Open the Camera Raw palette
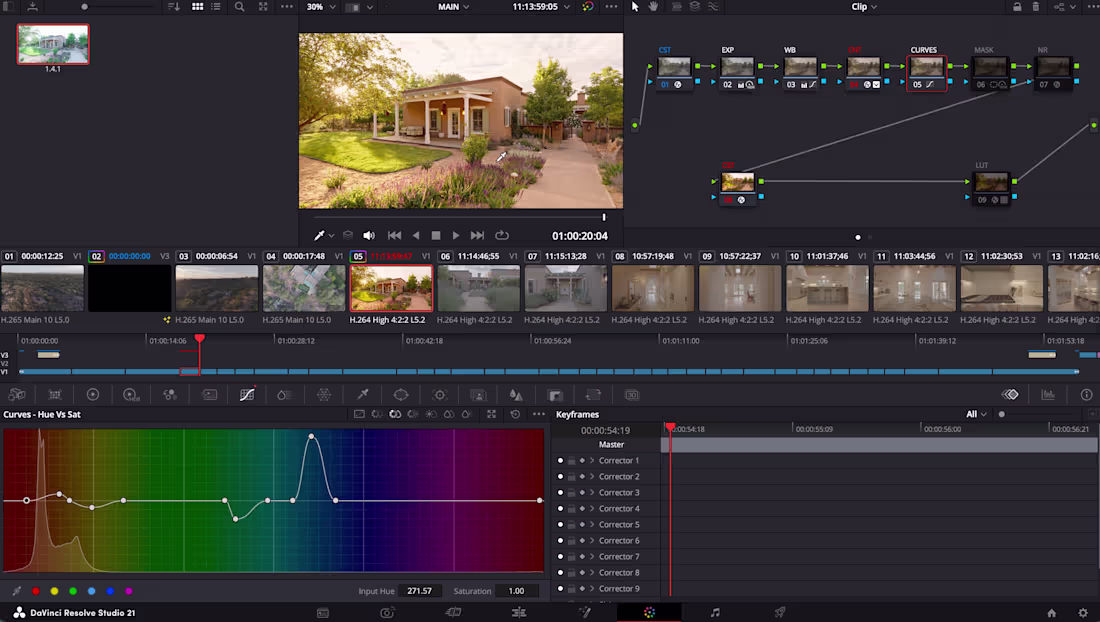Viewport: 1100px width, 622px height. click(17, 395)
